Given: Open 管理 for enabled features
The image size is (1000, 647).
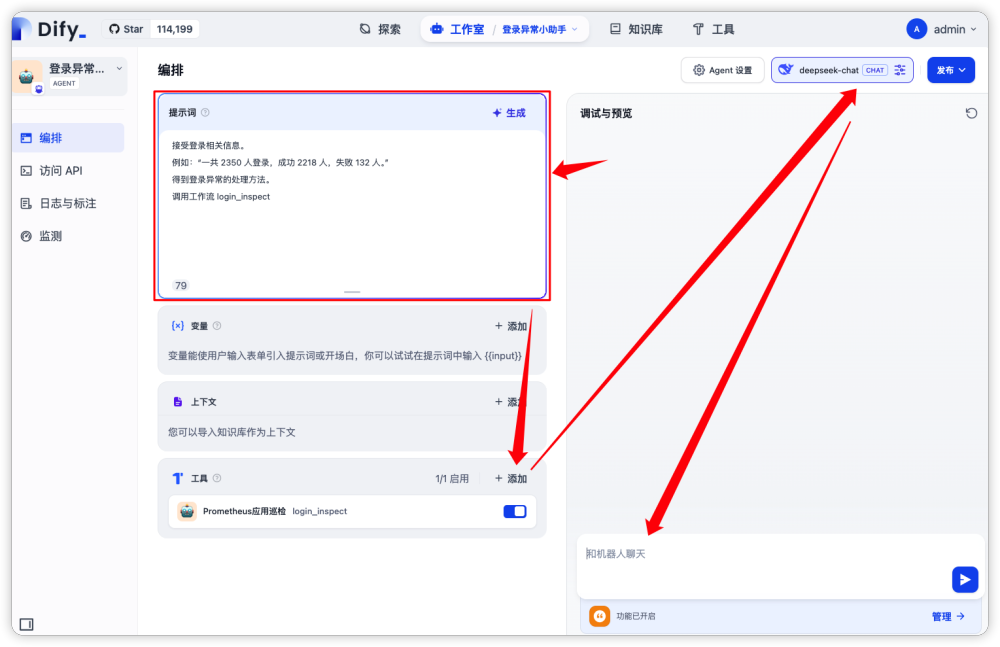Looking at the screenshot, I should [x=948, y=616].
